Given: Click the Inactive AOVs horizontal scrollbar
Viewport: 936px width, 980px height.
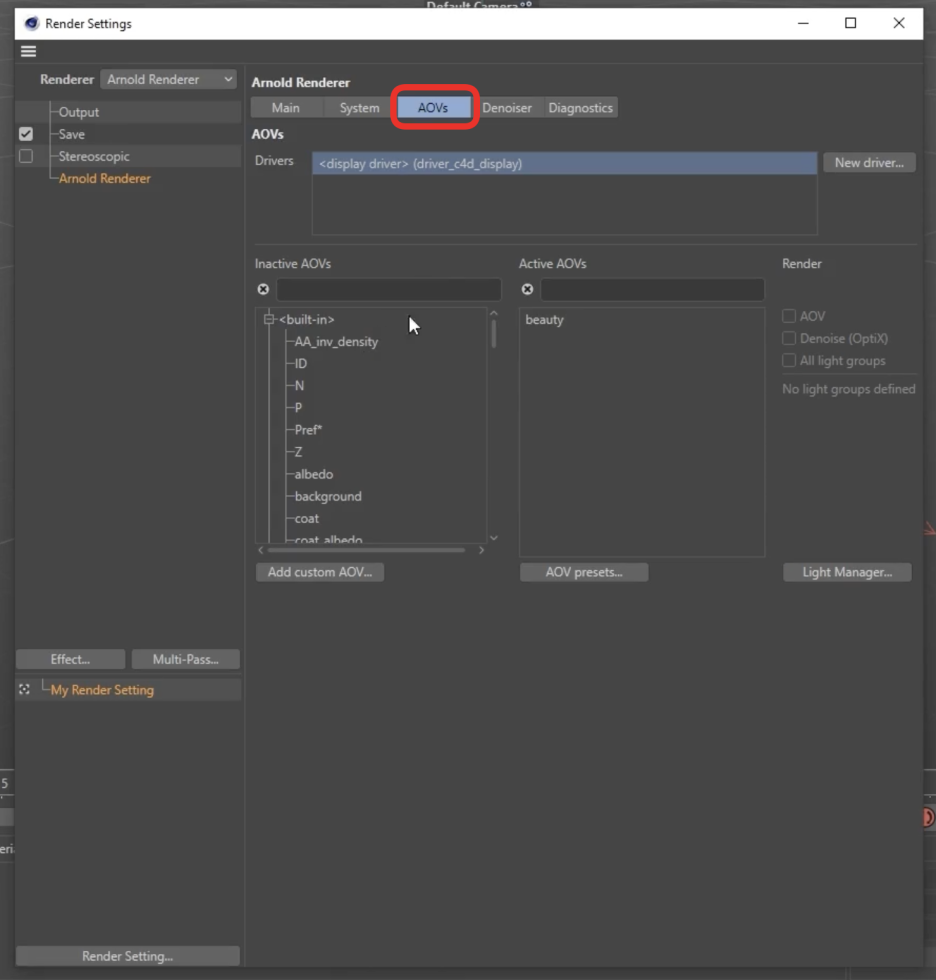Looking at the screenshot, I should point(366,550).
